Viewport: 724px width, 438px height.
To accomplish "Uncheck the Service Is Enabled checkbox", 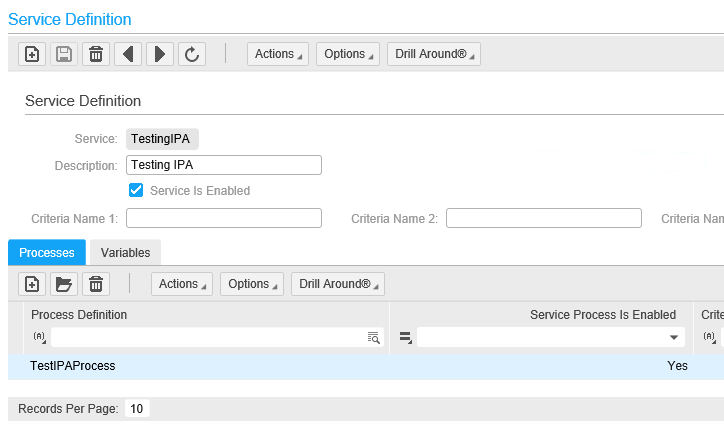I will click(137, 190).
